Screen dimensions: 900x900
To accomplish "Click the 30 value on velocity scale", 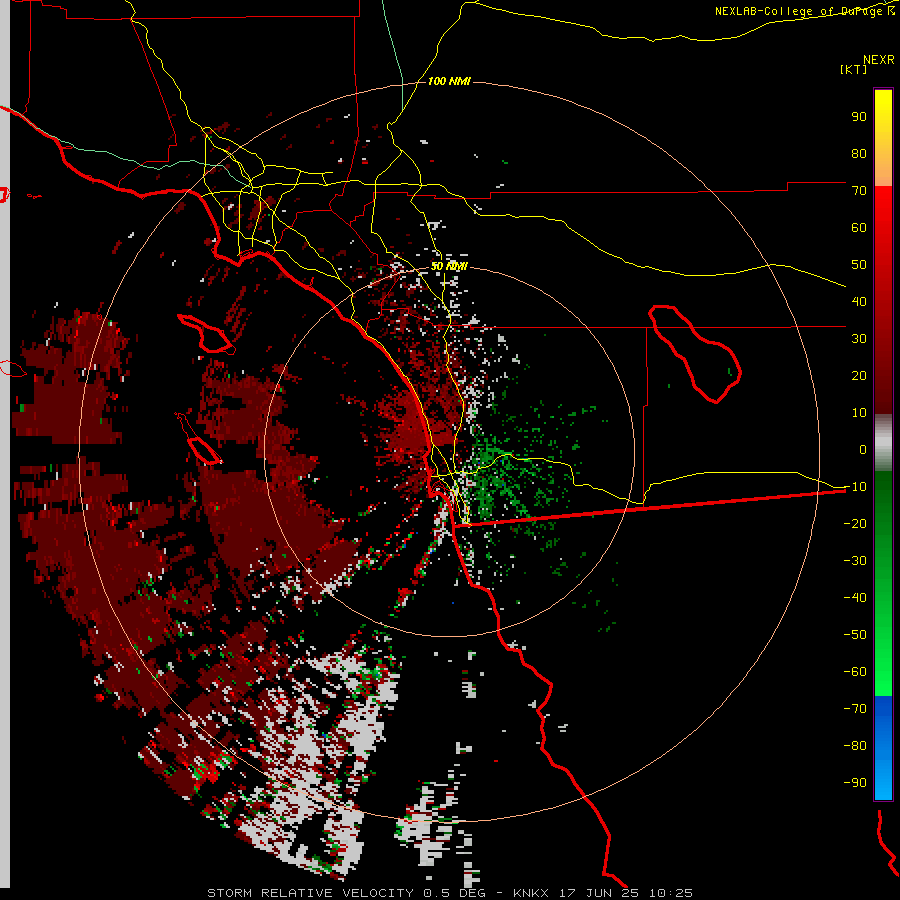I will 859,339.
